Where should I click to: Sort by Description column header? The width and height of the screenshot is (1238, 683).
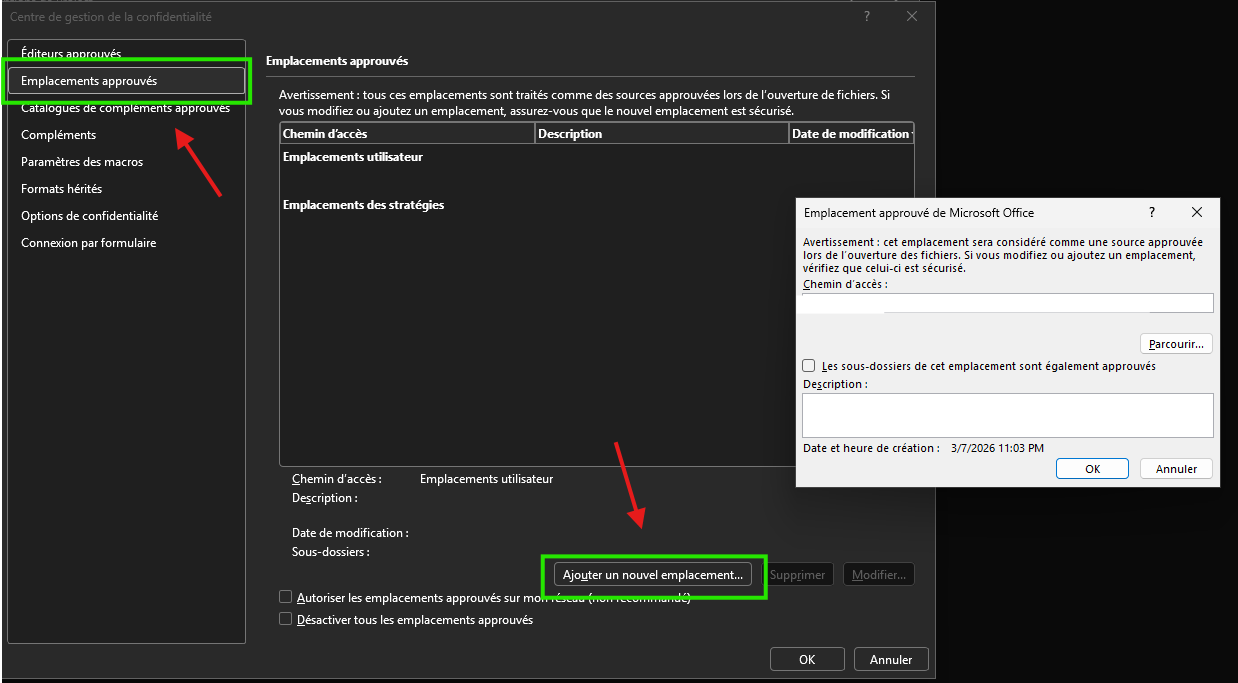[x=662, y=134]
